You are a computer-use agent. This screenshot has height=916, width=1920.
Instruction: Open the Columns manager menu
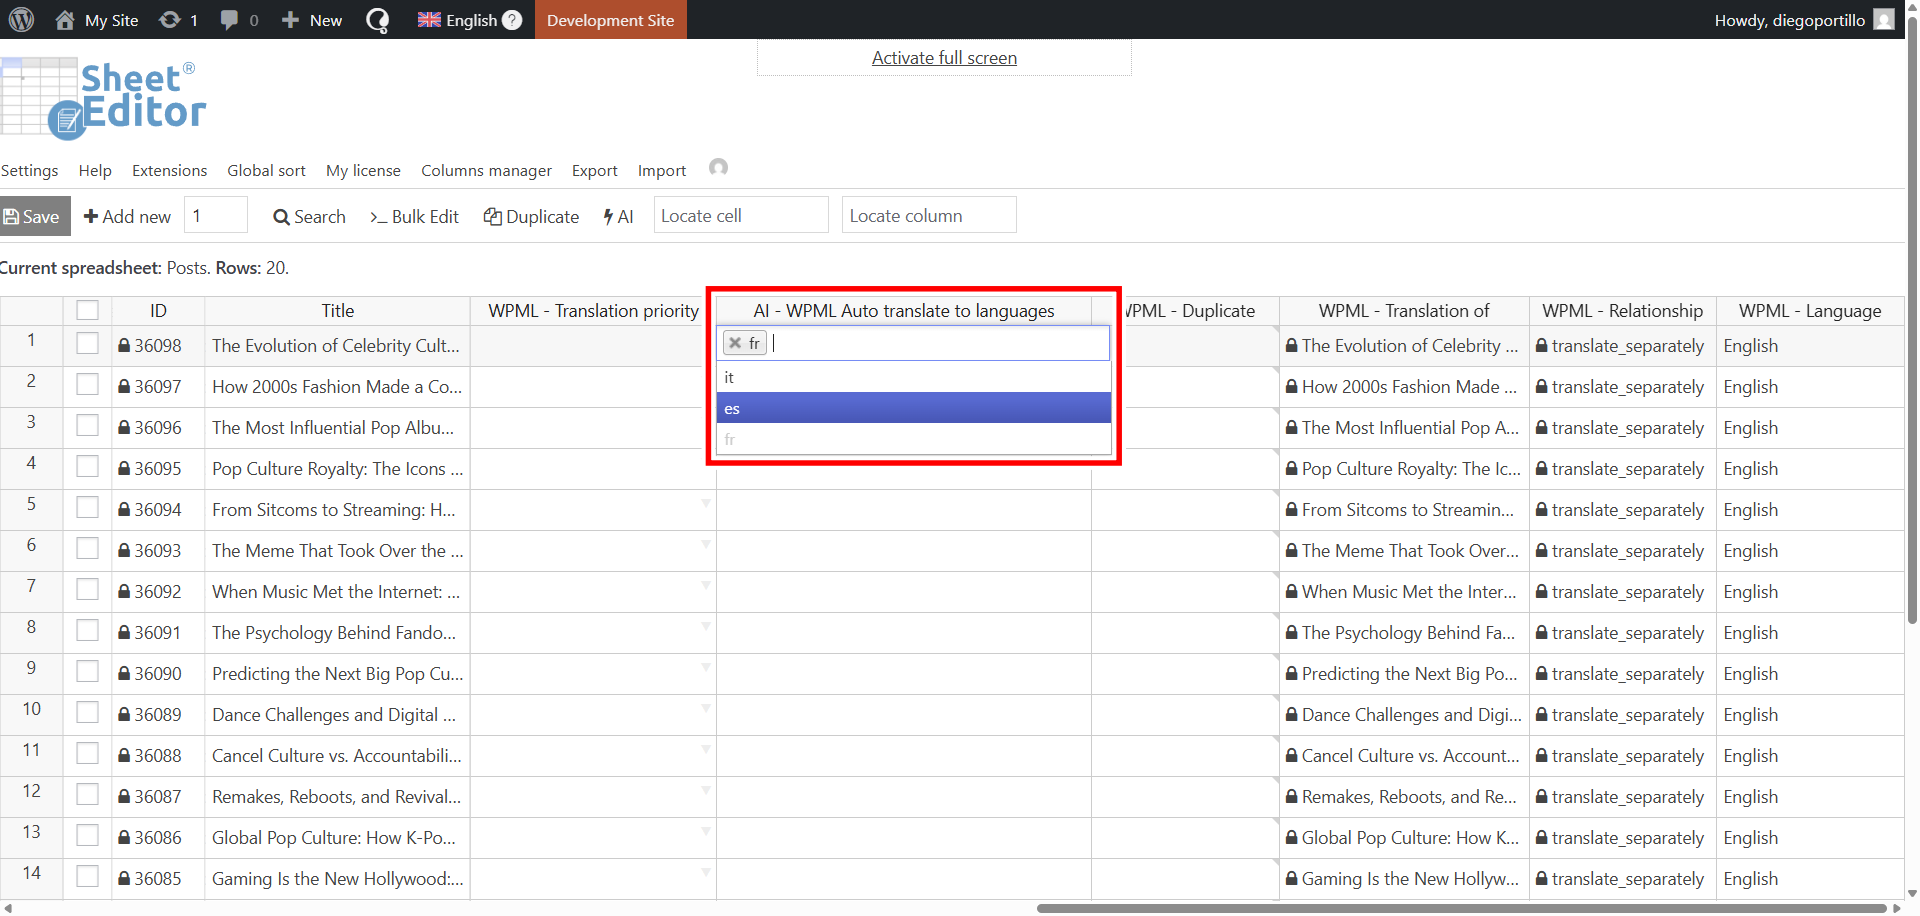coord(486,171)
